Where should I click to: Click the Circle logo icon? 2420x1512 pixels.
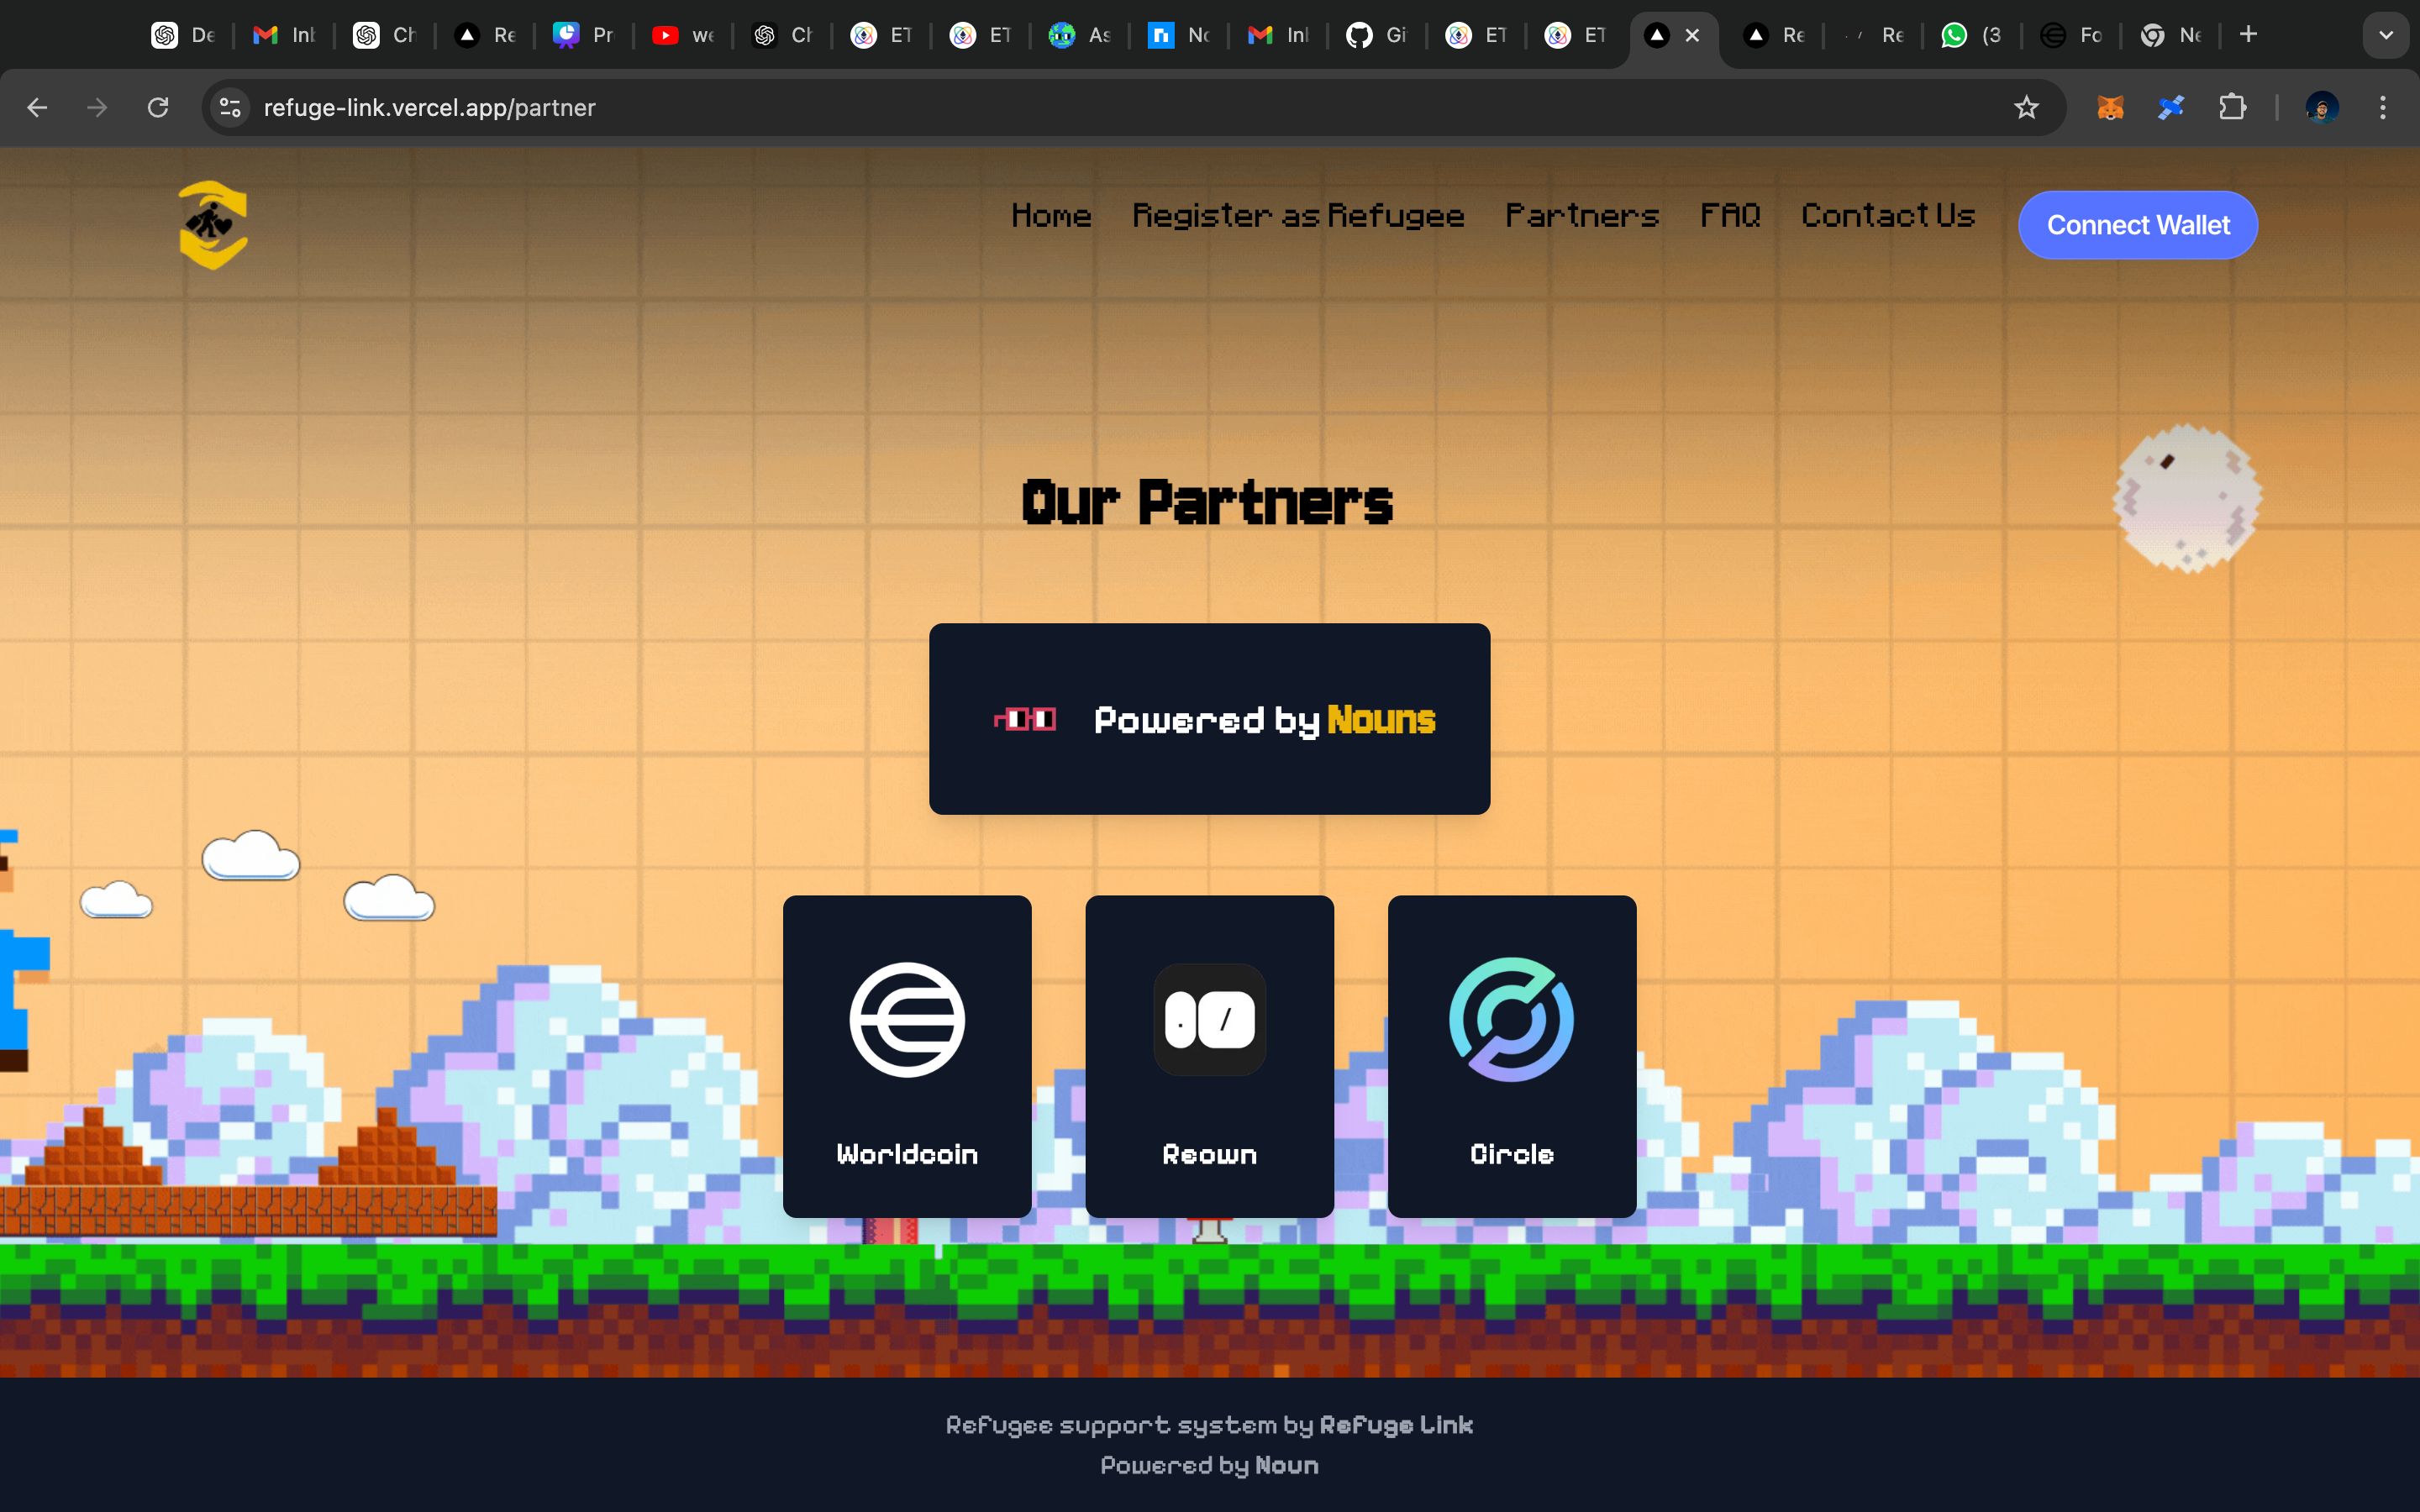[1512, 1019]
